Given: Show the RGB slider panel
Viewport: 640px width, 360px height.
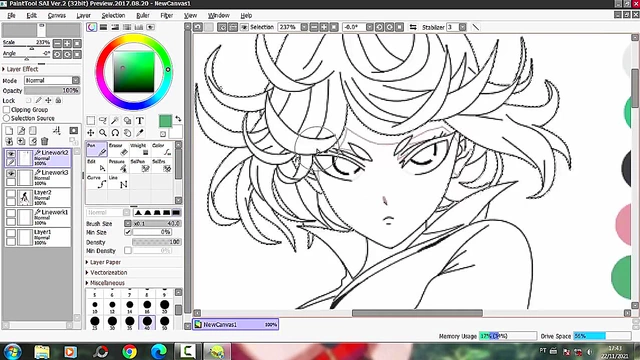Looking at the screenshot, I should 103,27.
